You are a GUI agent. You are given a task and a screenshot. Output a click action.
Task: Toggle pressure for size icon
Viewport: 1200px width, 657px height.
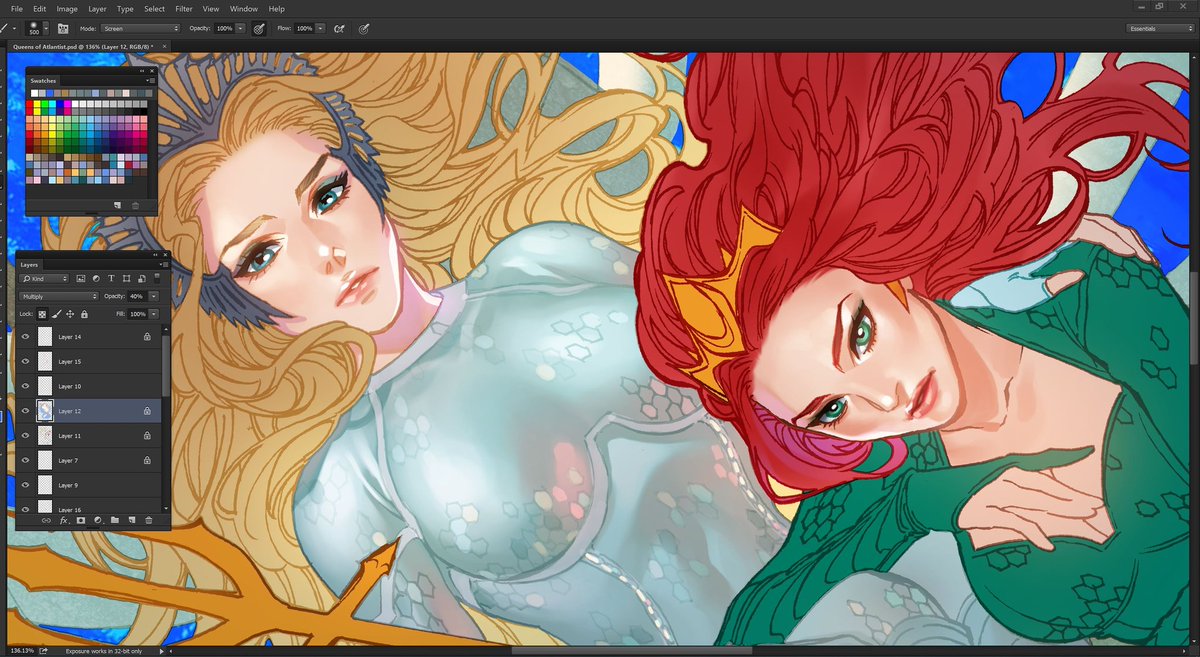(364, 29)
